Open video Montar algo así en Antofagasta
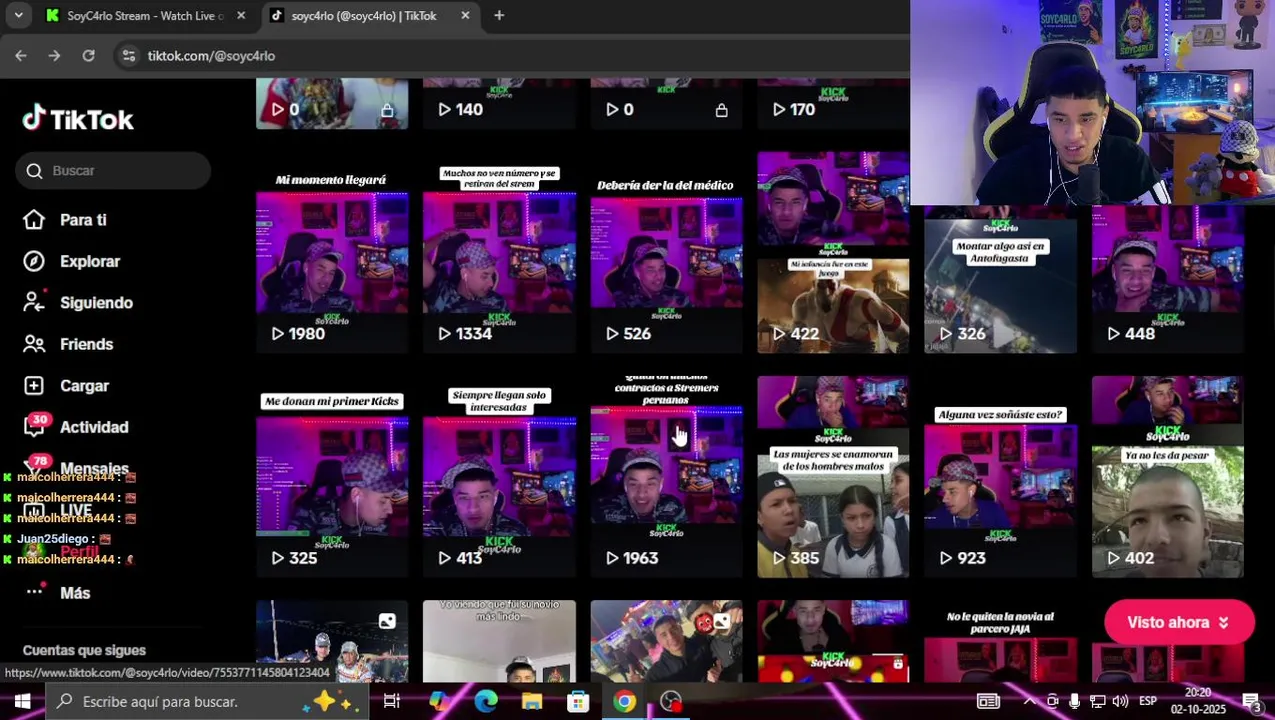Viewport: 1275px width, 720px height. coord(1000,280)
